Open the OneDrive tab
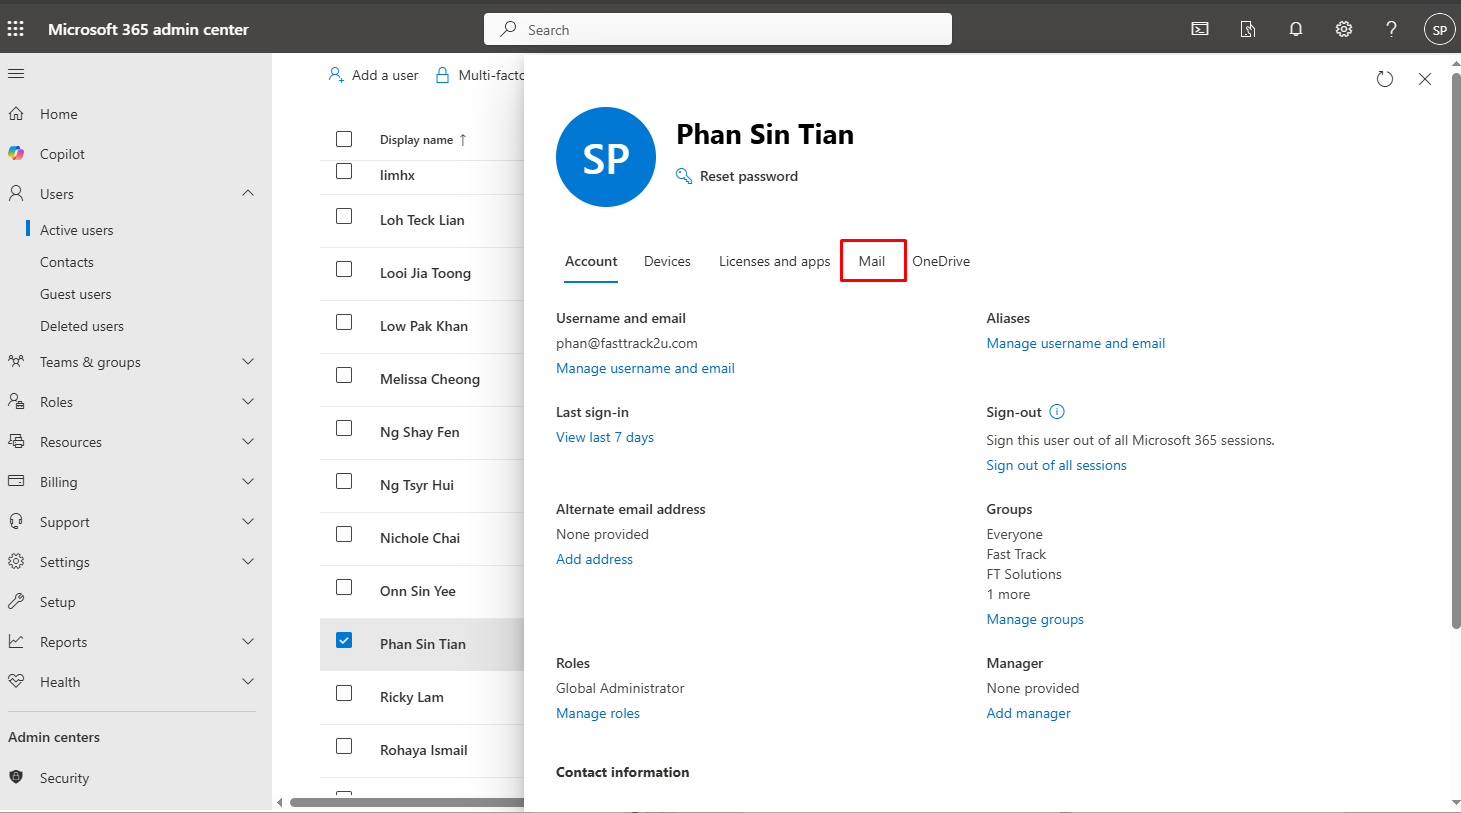 [941, 261]
